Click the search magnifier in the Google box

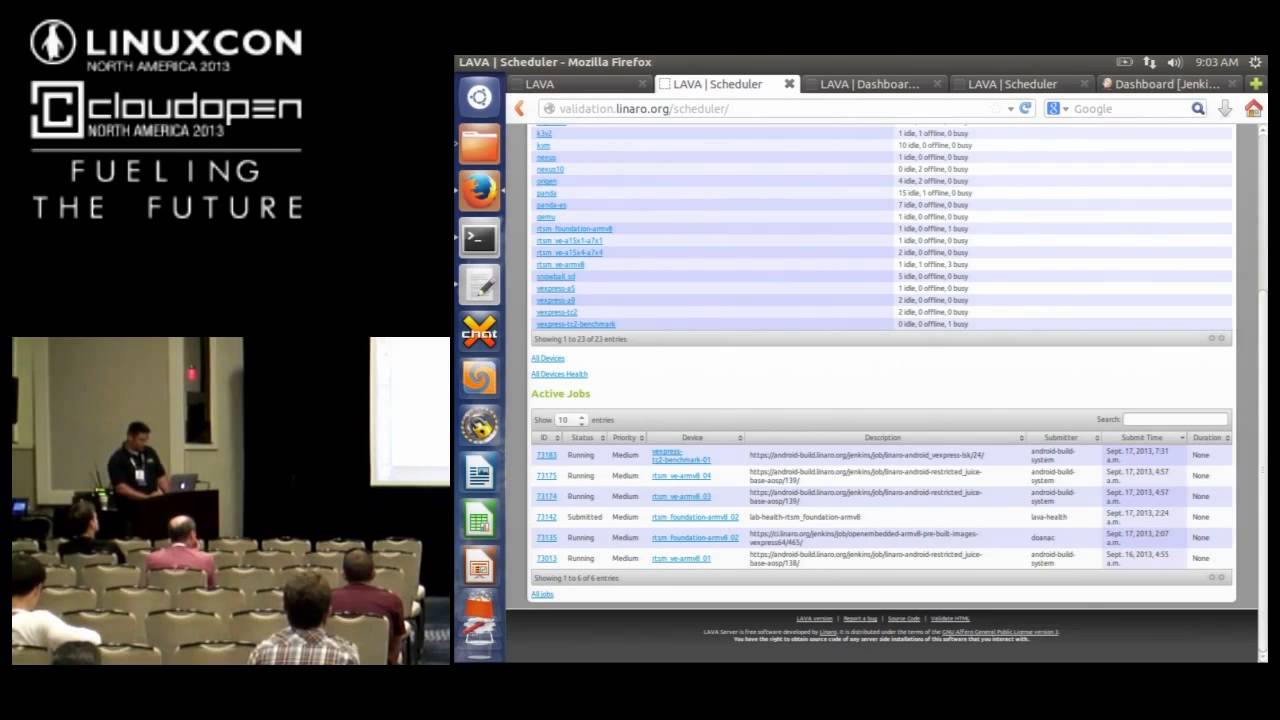click(1198, 108)
